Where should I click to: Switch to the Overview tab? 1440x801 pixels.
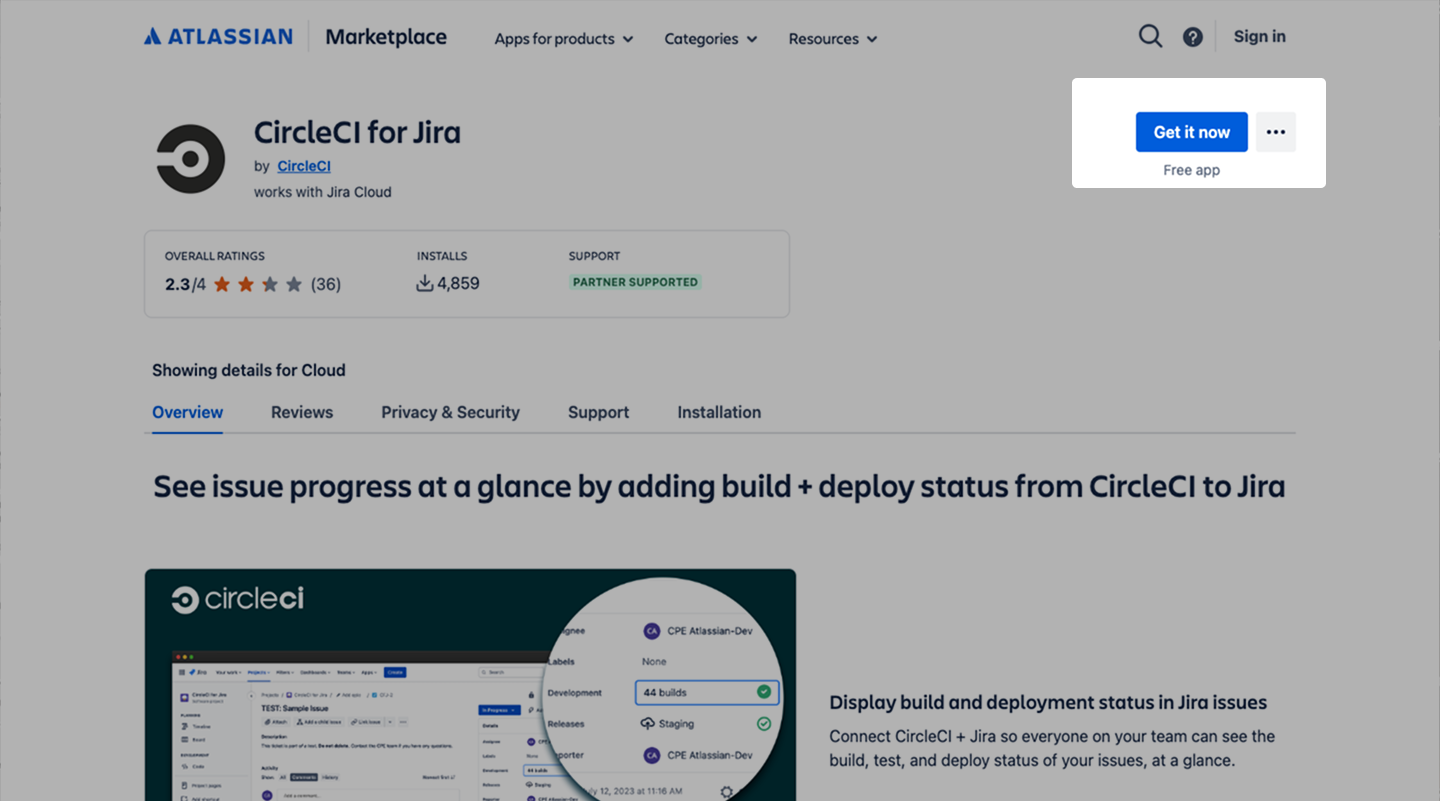(187, 412)
